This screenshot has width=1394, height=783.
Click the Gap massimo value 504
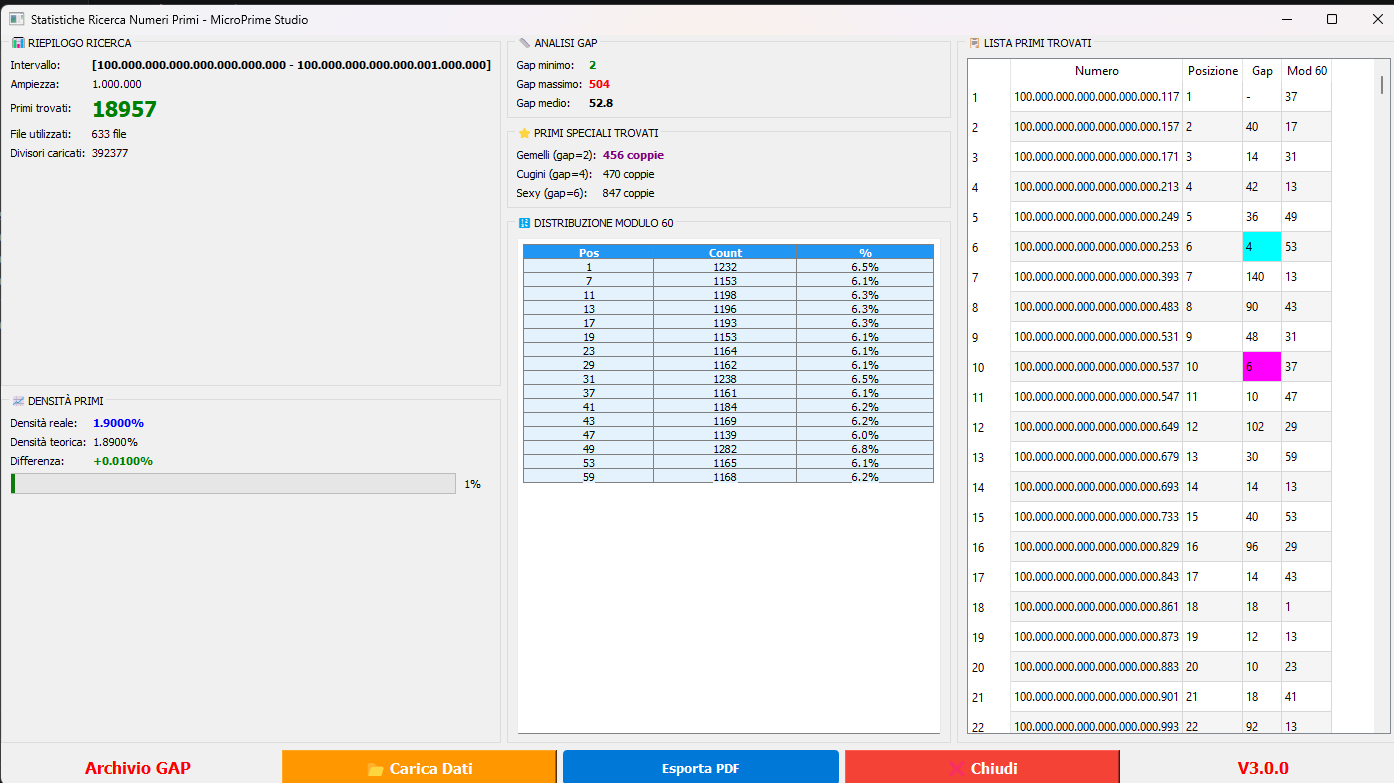click(599, 84)
